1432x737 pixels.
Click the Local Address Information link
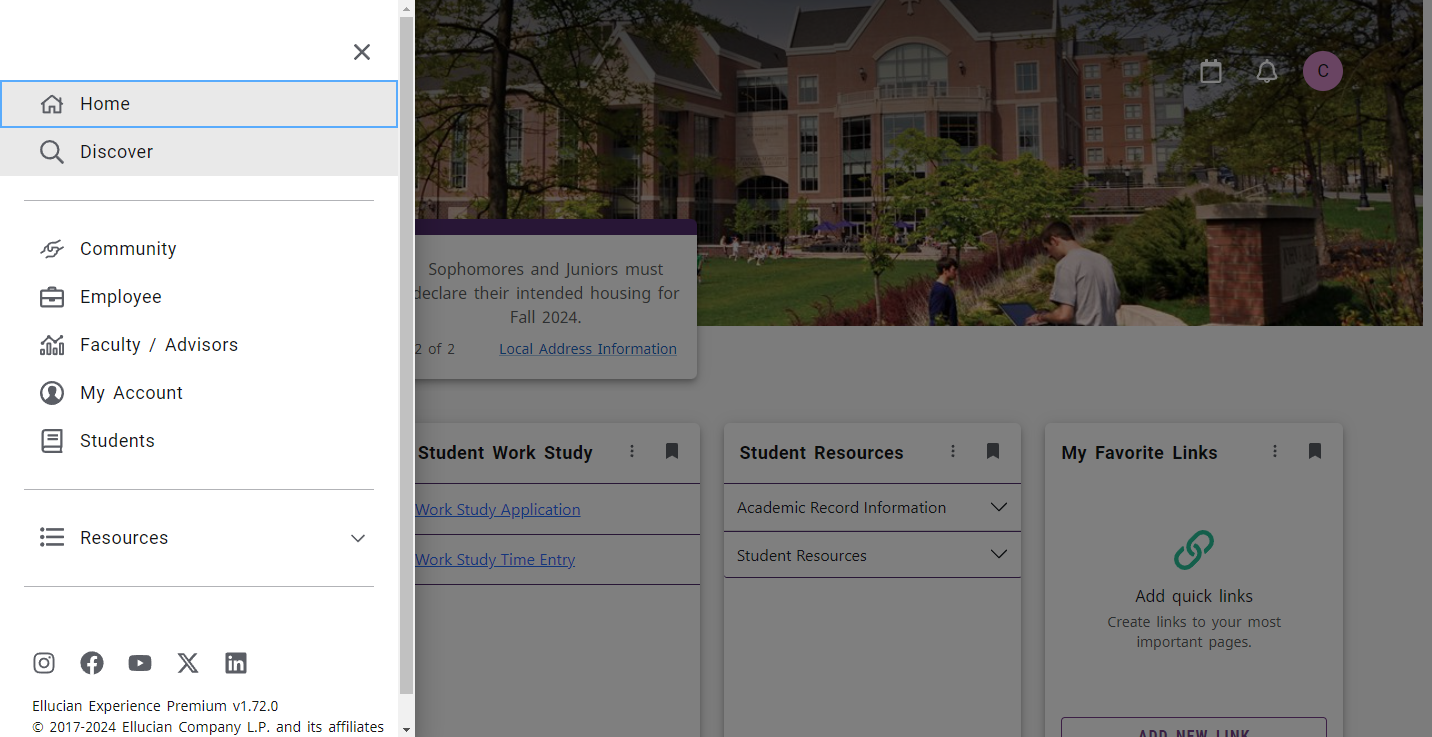click(588, 349)
